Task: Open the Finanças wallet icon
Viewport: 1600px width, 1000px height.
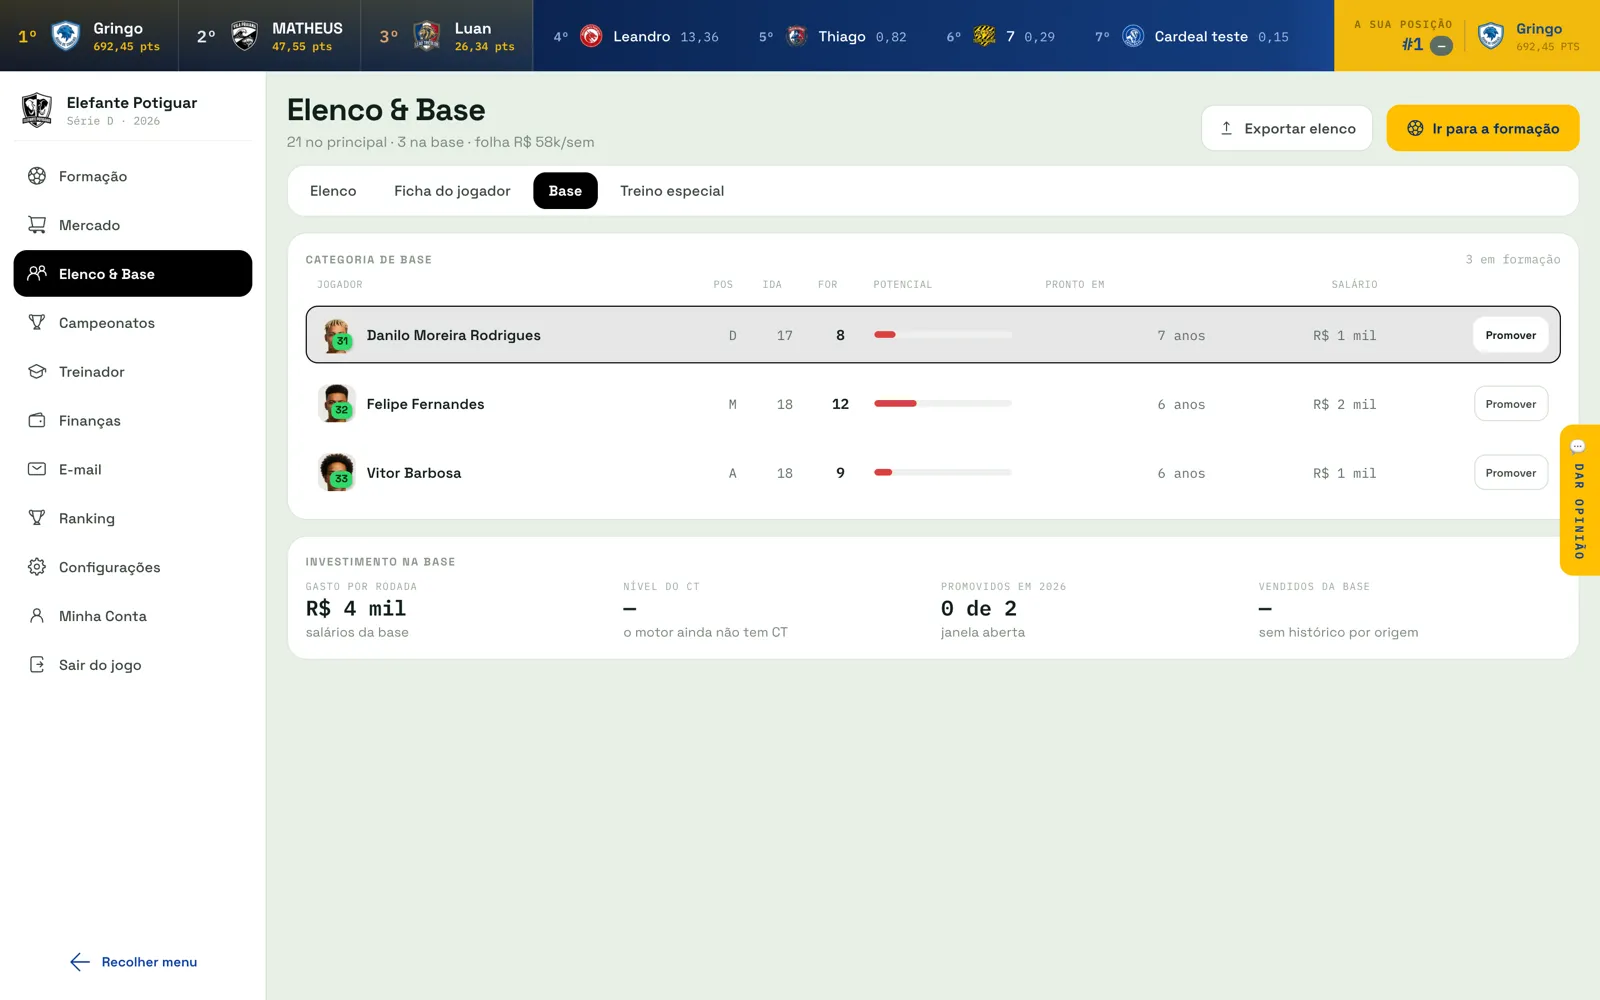Action: coord(37,421)
